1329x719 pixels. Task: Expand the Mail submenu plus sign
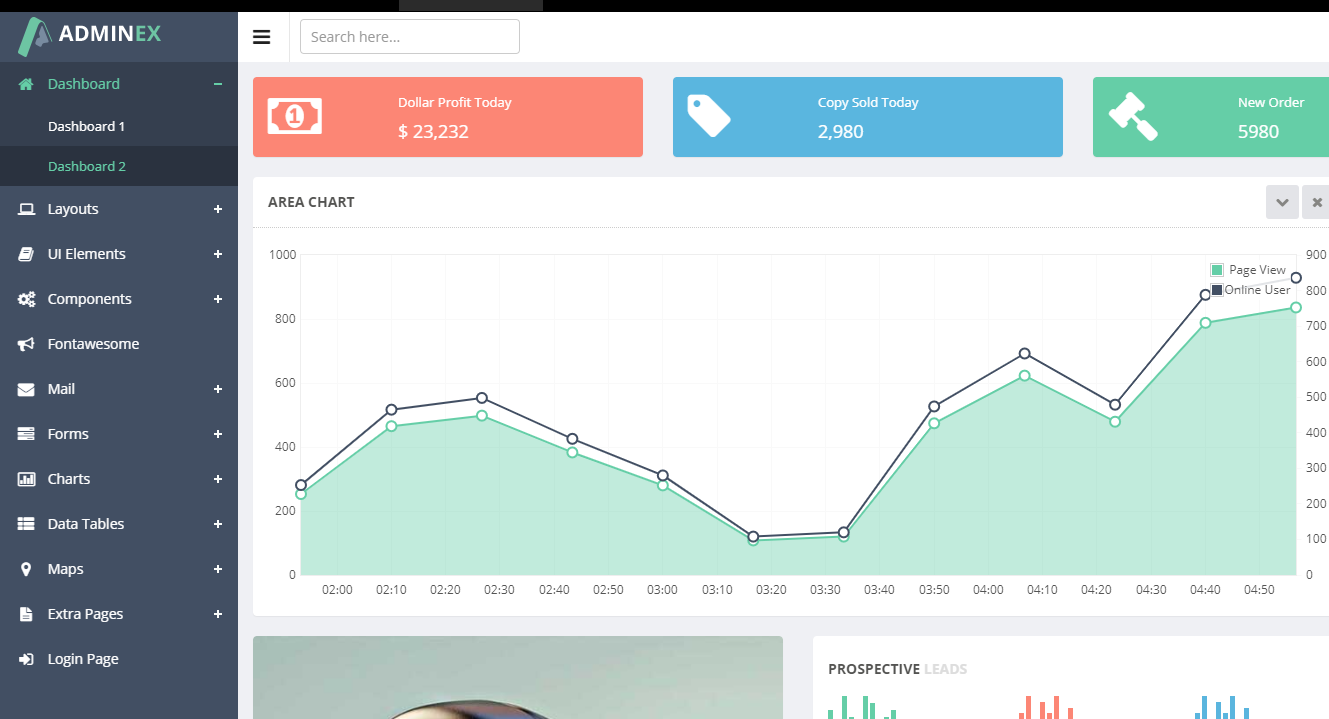pos(217,389)
